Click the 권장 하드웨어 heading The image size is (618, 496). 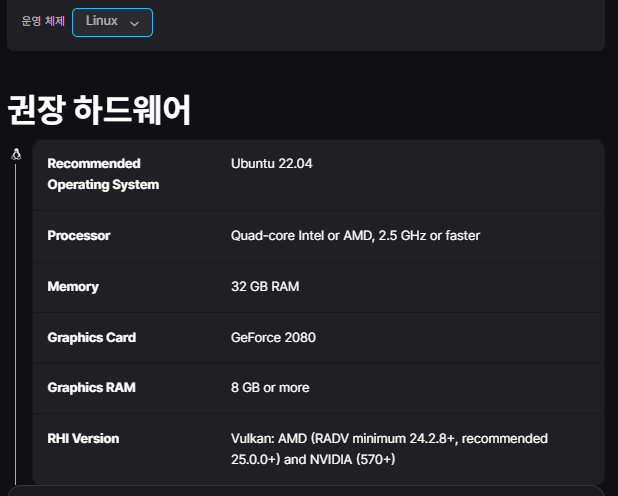click(99, 110)
